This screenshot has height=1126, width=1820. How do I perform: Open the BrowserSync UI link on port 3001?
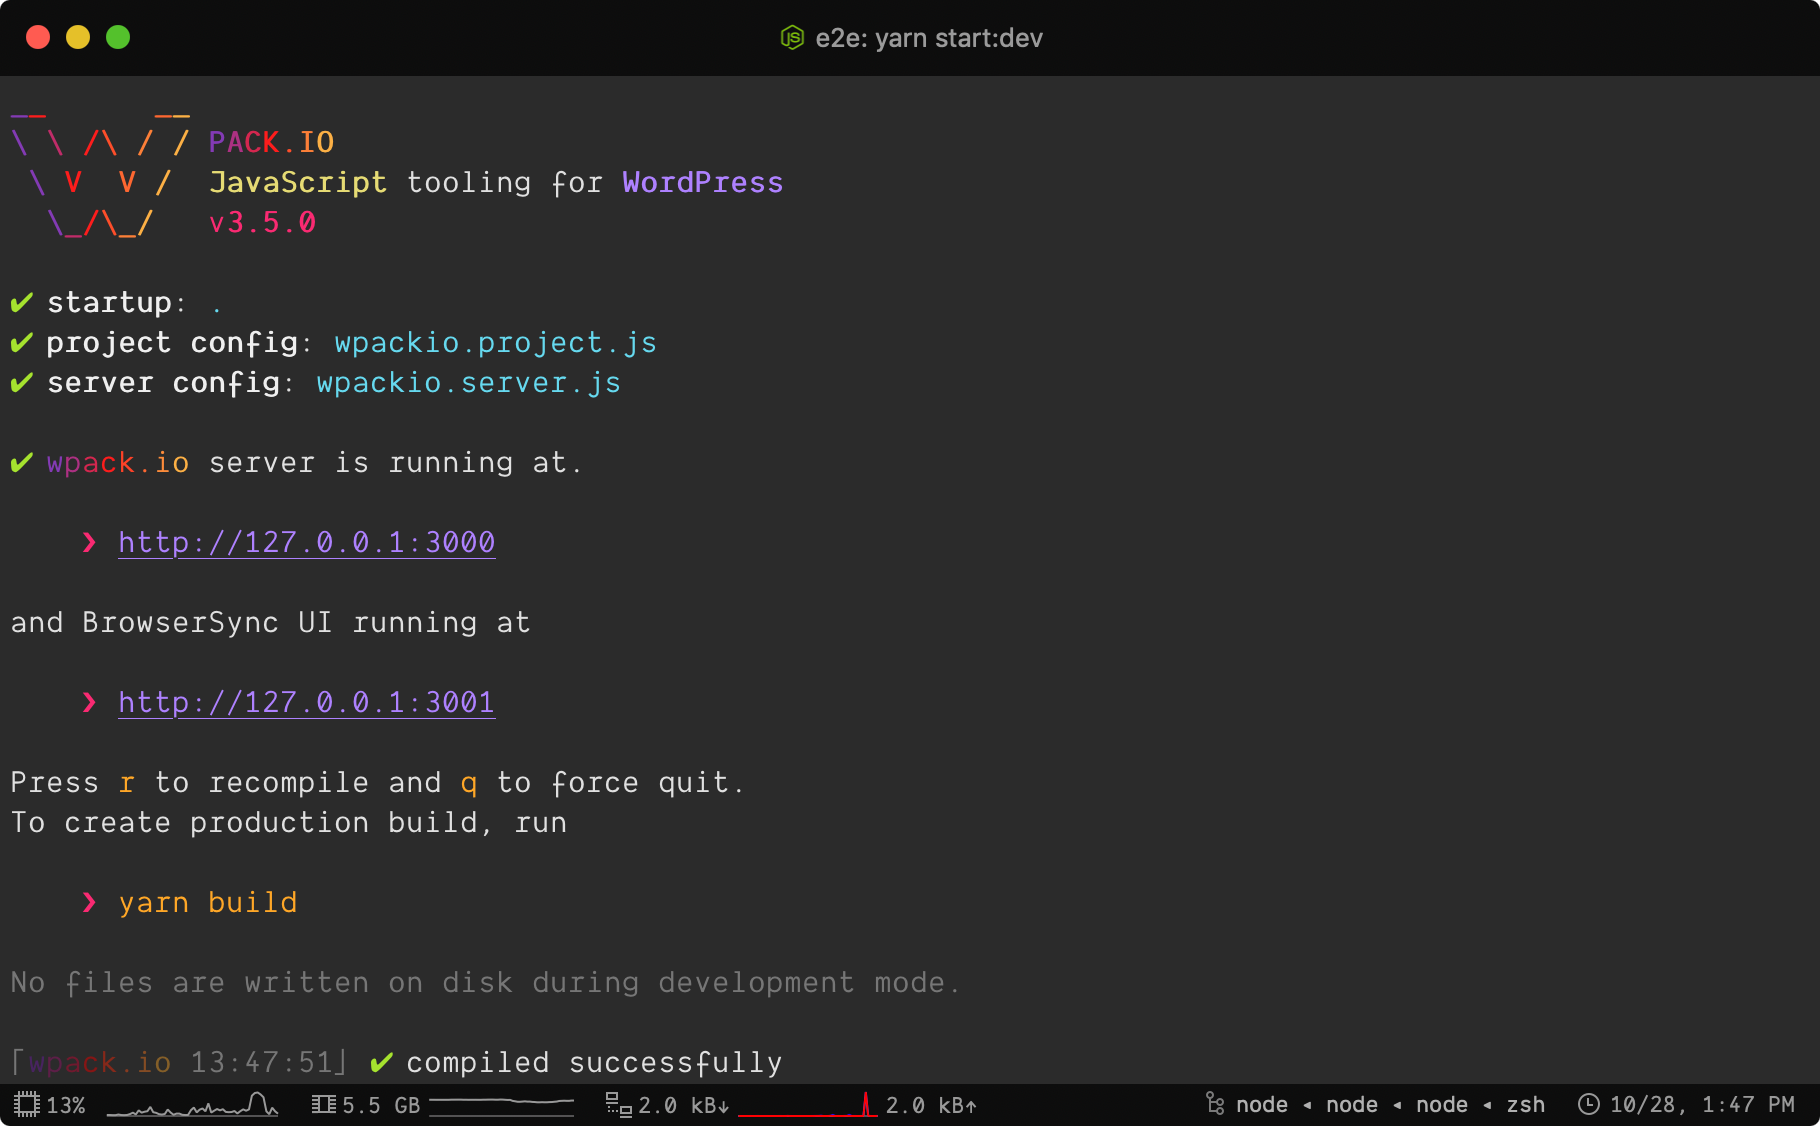click(306, 703)
